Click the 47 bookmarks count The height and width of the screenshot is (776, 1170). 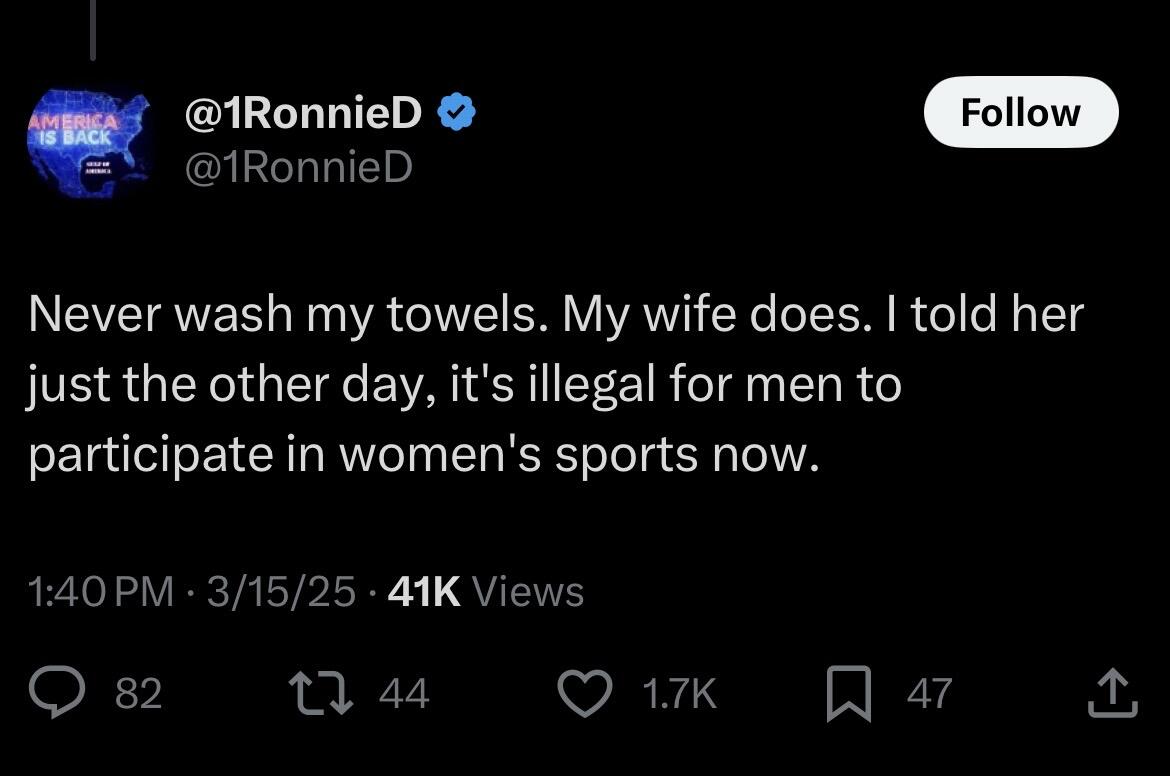(x=930, y=693)
